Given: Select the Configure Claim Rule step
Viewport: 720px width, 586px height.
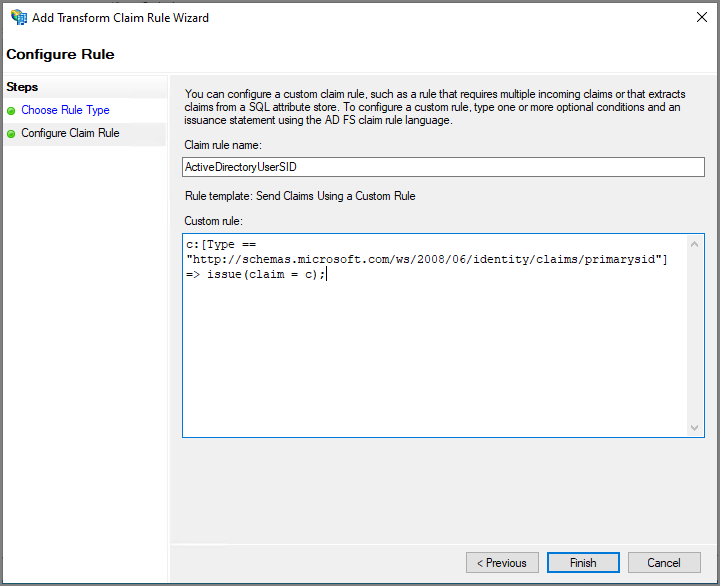Looking at the screenshot, I should 70,133.
